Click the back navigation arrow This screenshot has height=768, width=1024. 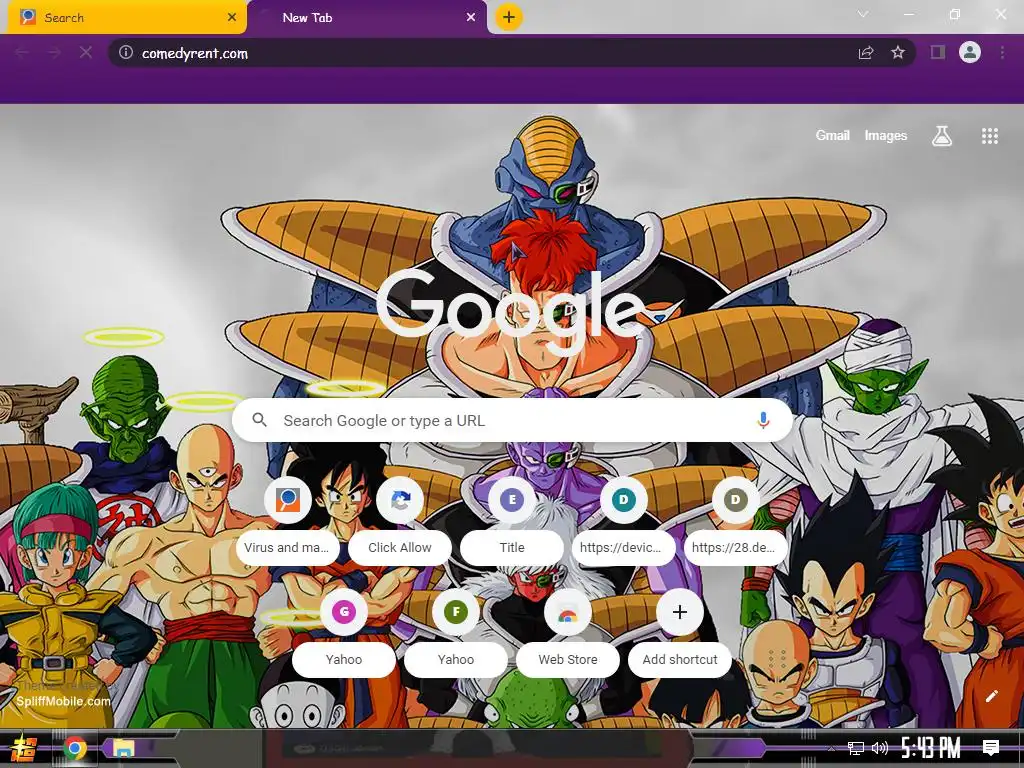[x=22, y=53]
